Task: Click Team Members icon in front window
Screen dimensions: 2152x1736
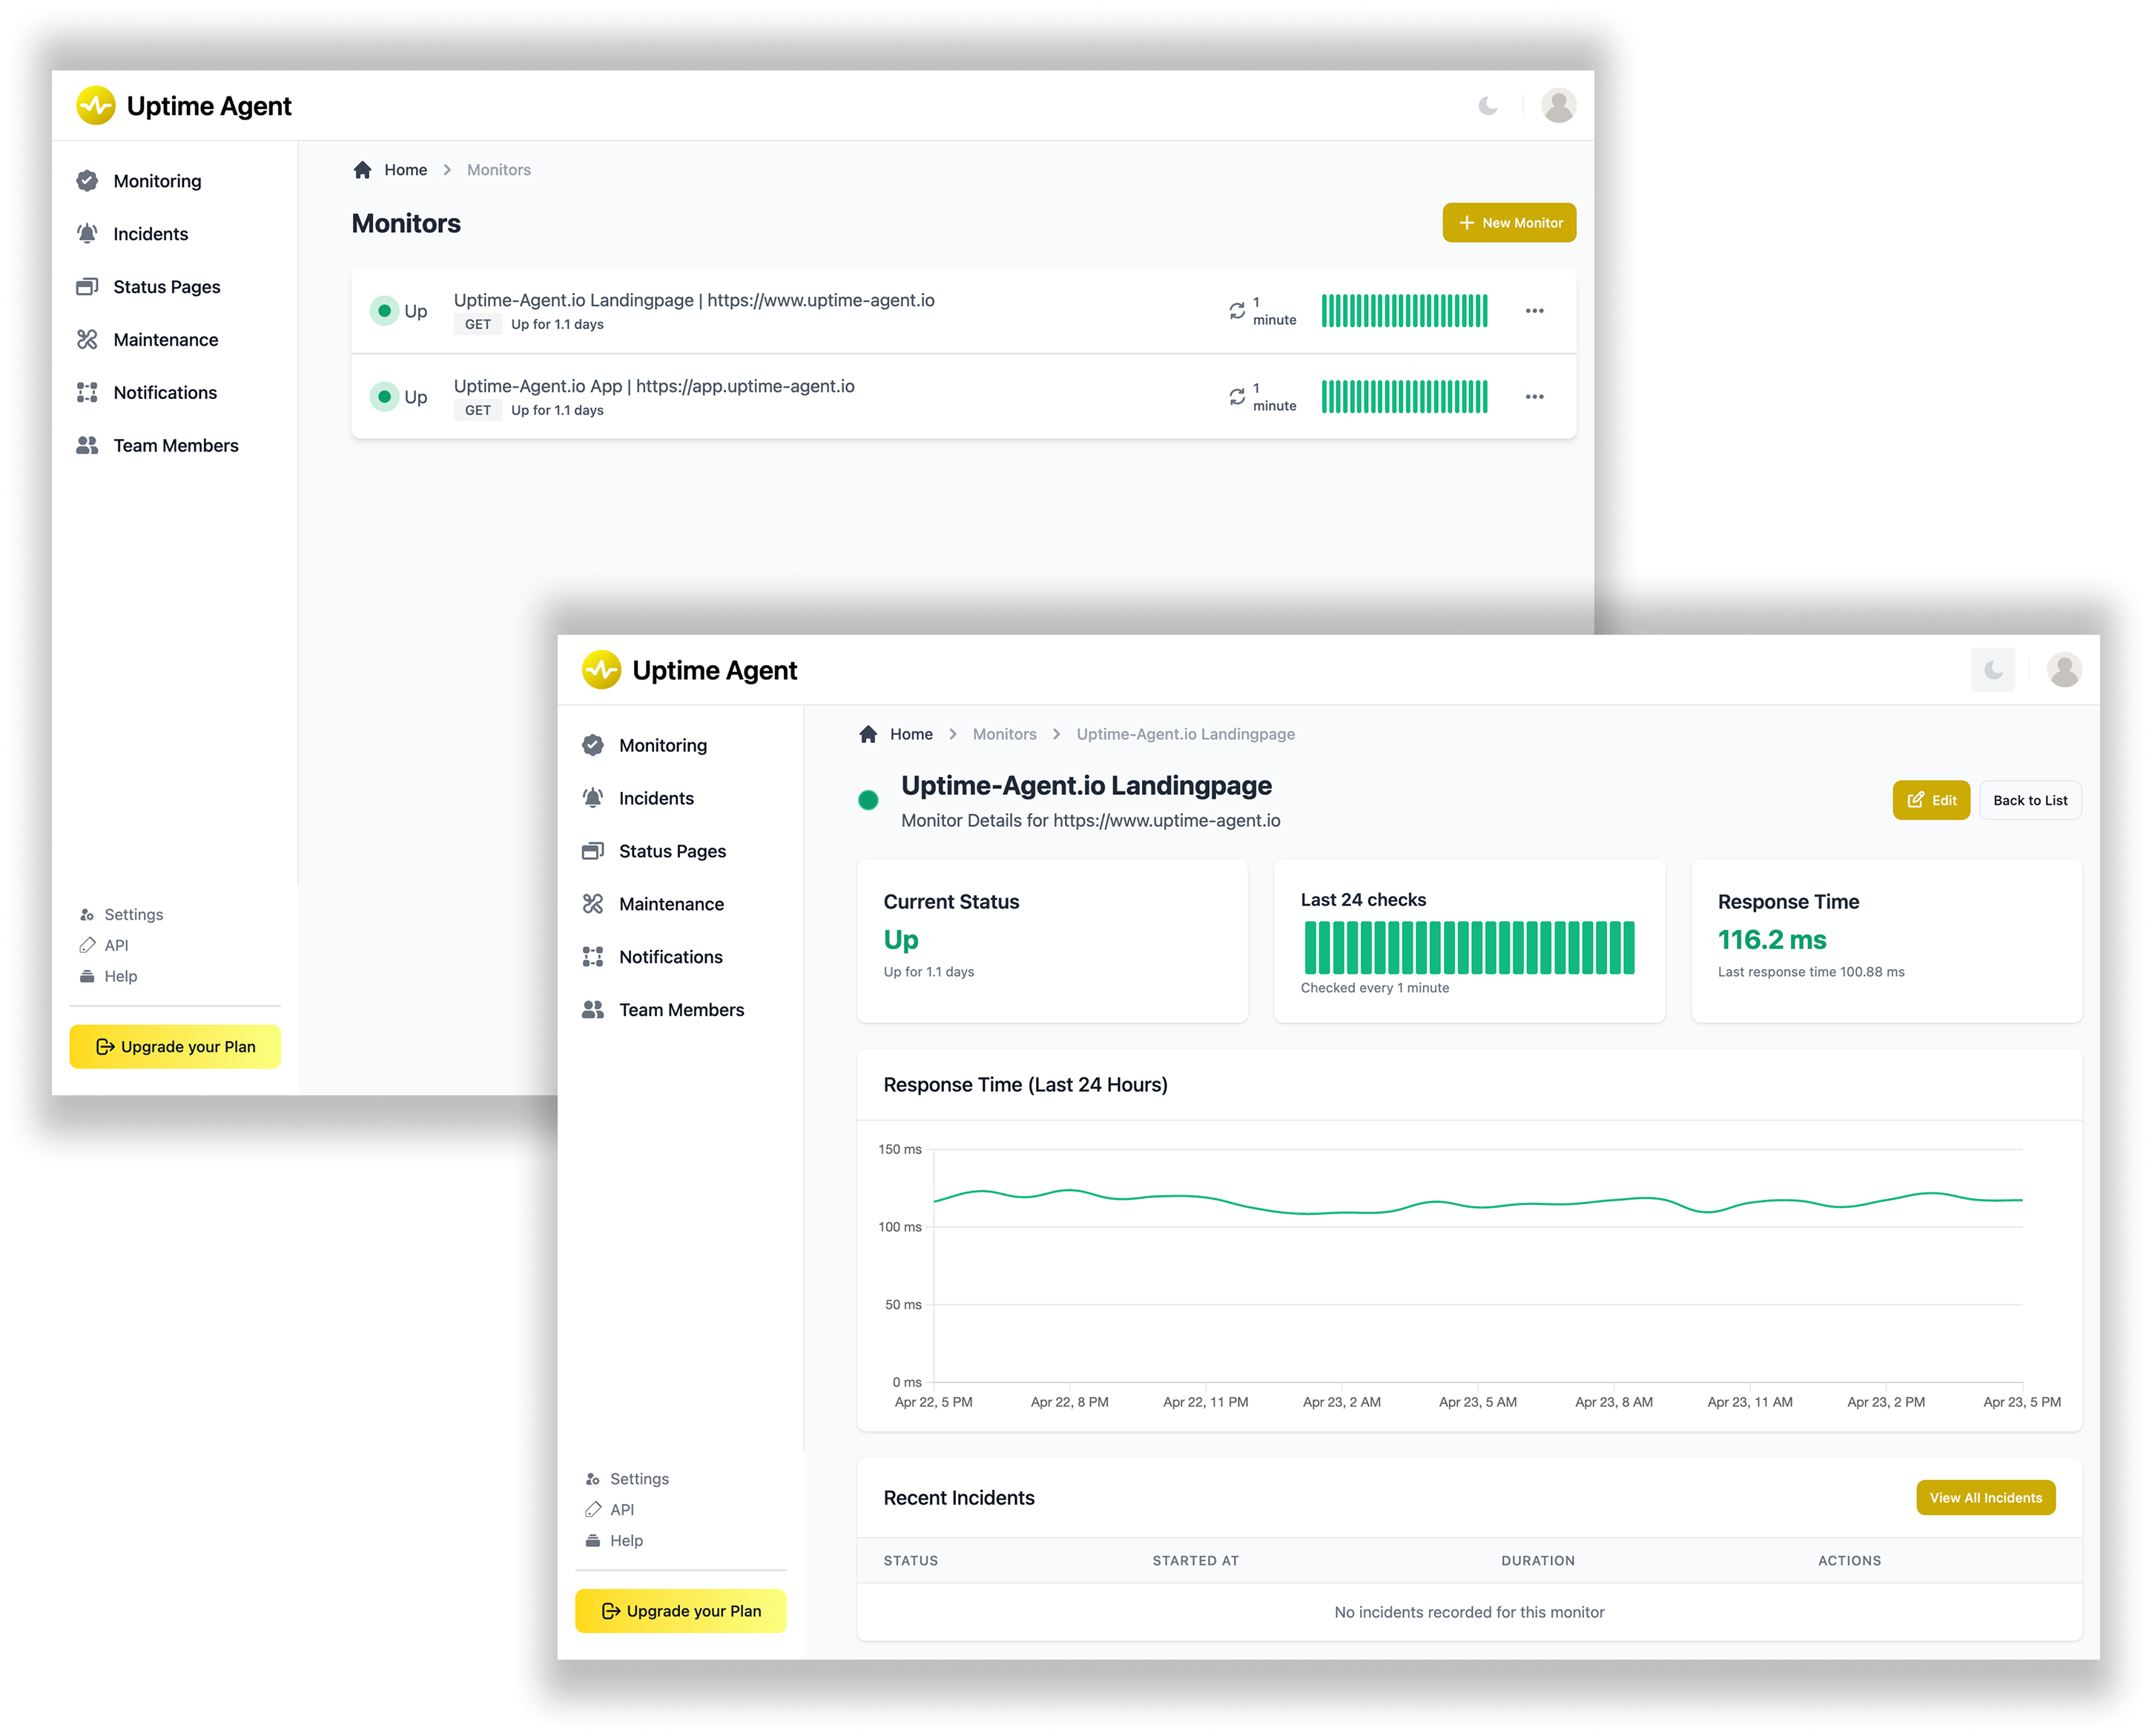Action: click(593, 1010)
